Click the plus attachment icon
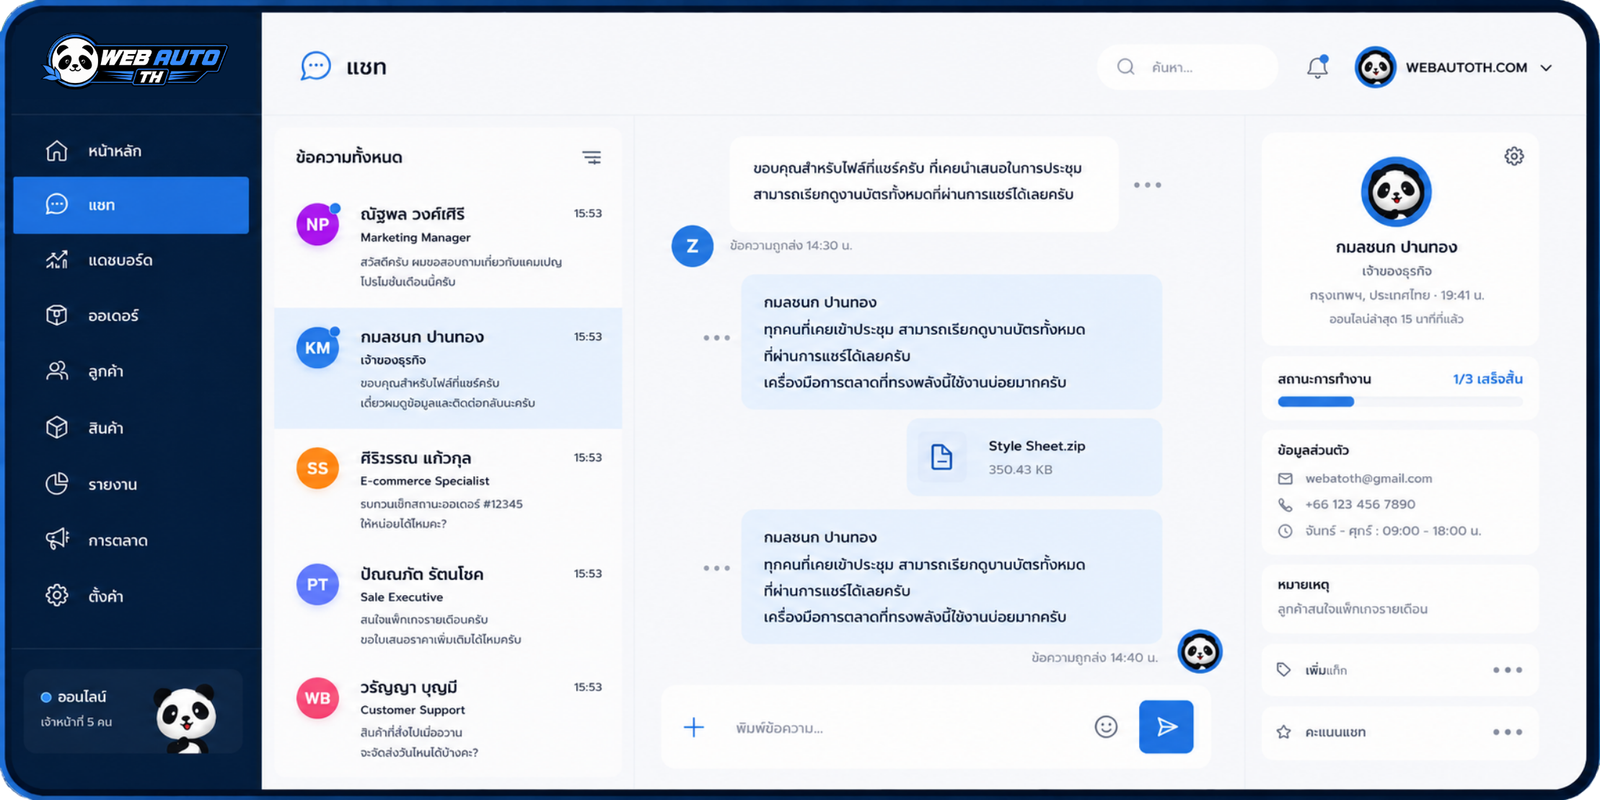 (x=694, y=727)
